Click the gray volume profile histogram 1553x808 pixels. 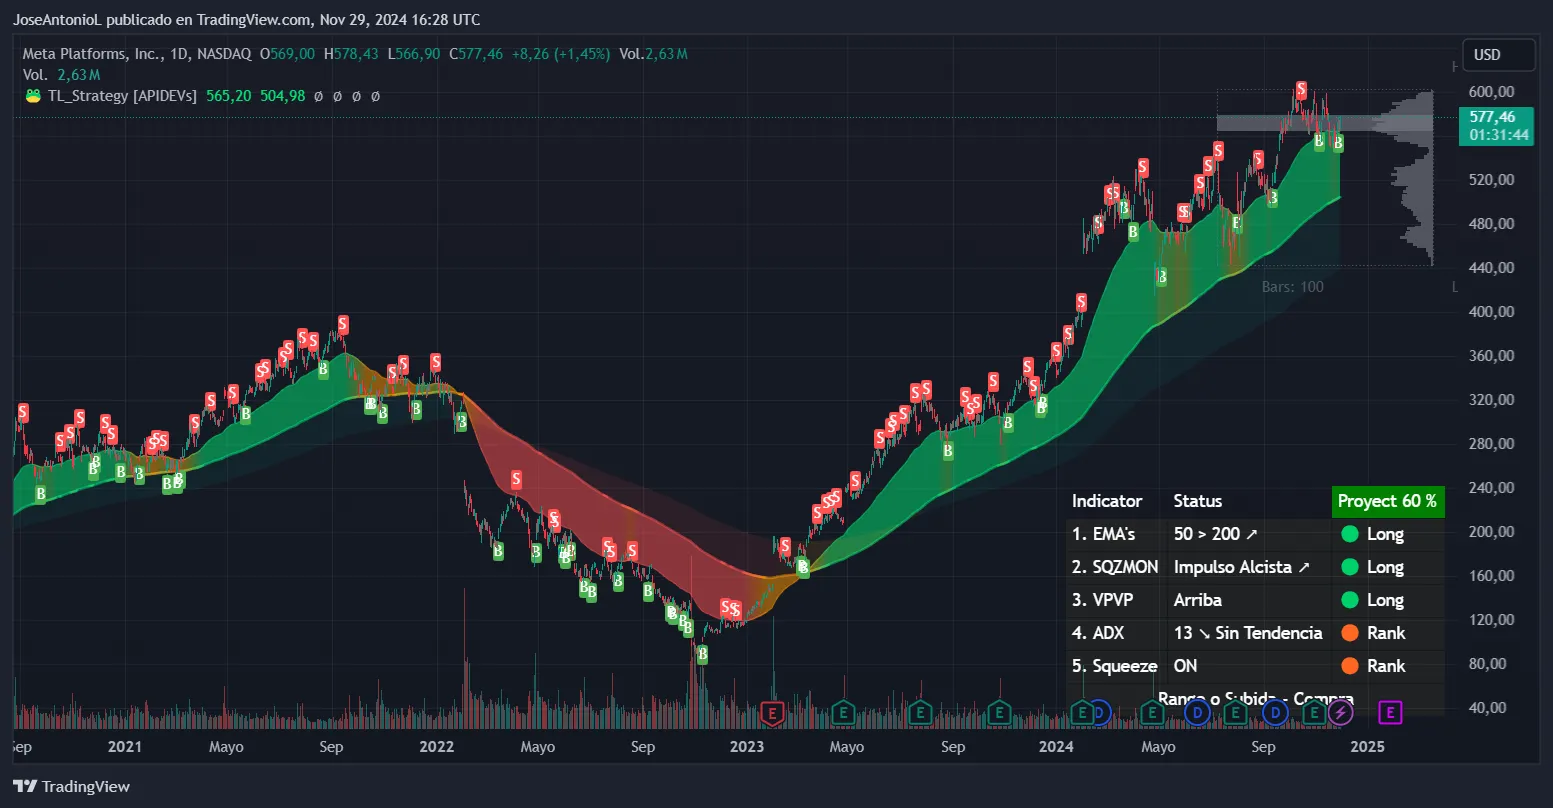click(x=1410, y=180)
